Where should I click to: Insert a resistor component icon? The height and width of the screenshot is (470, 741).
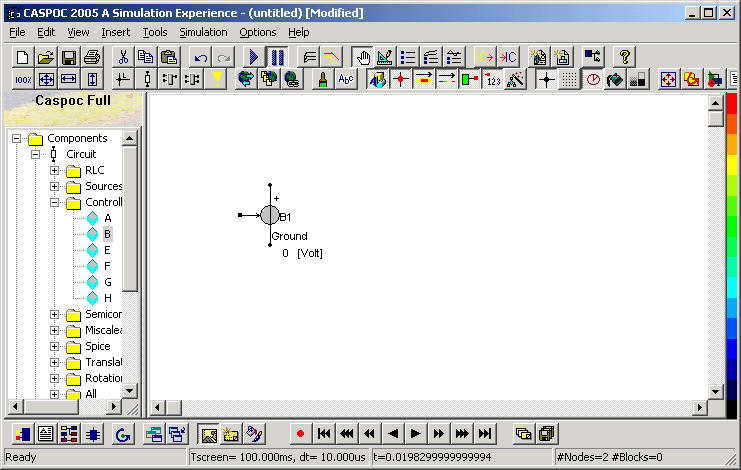click(147, 79)
